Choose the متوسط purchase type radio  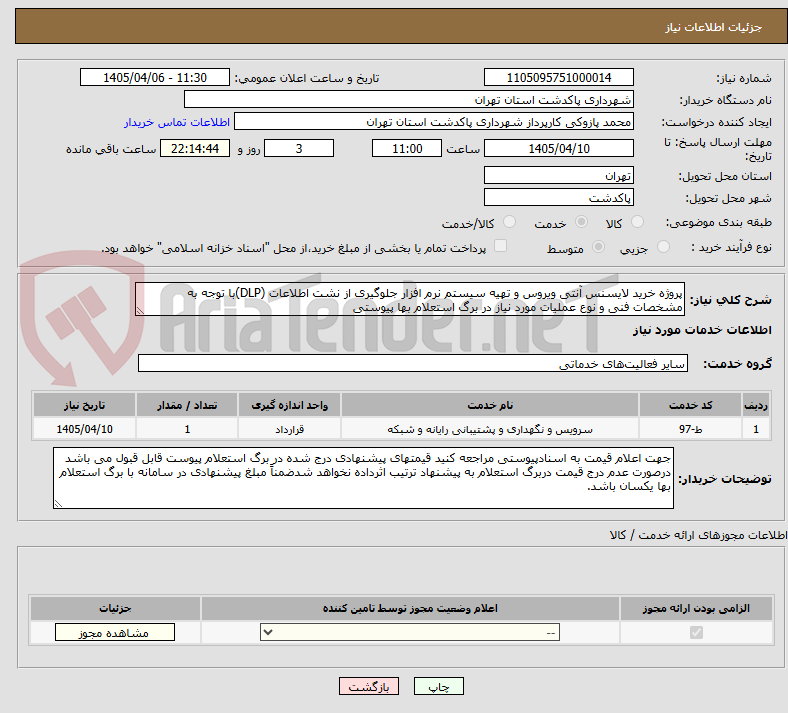click(x=598, y=247)
